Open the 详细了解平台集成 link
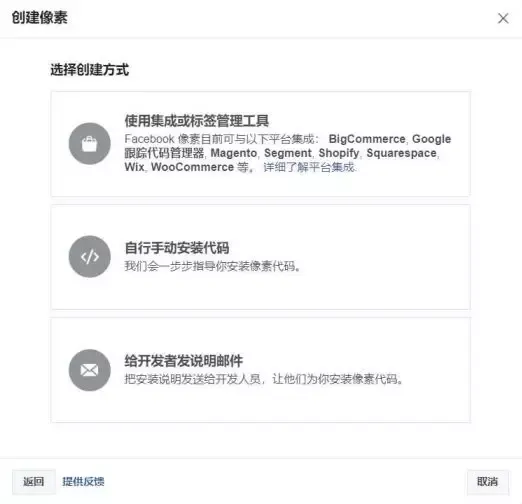The image size is (522, 504). [x=309, y=167]
